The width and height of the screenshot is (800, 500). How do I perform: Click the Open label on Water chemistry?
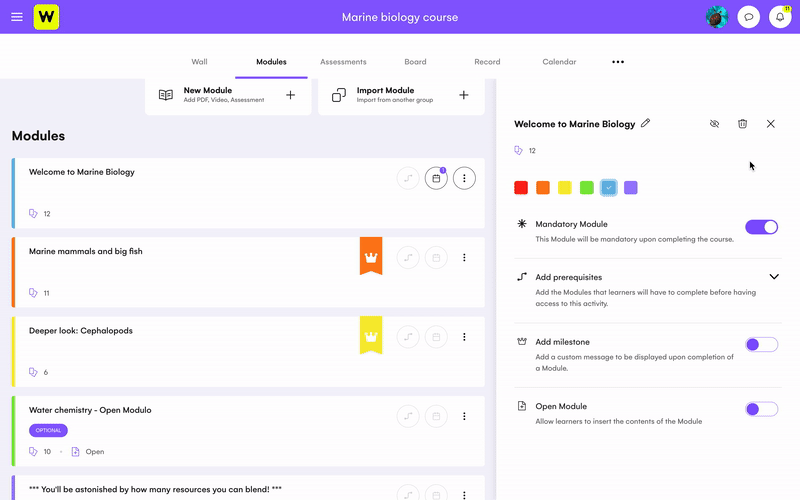(x=95, y=452)
